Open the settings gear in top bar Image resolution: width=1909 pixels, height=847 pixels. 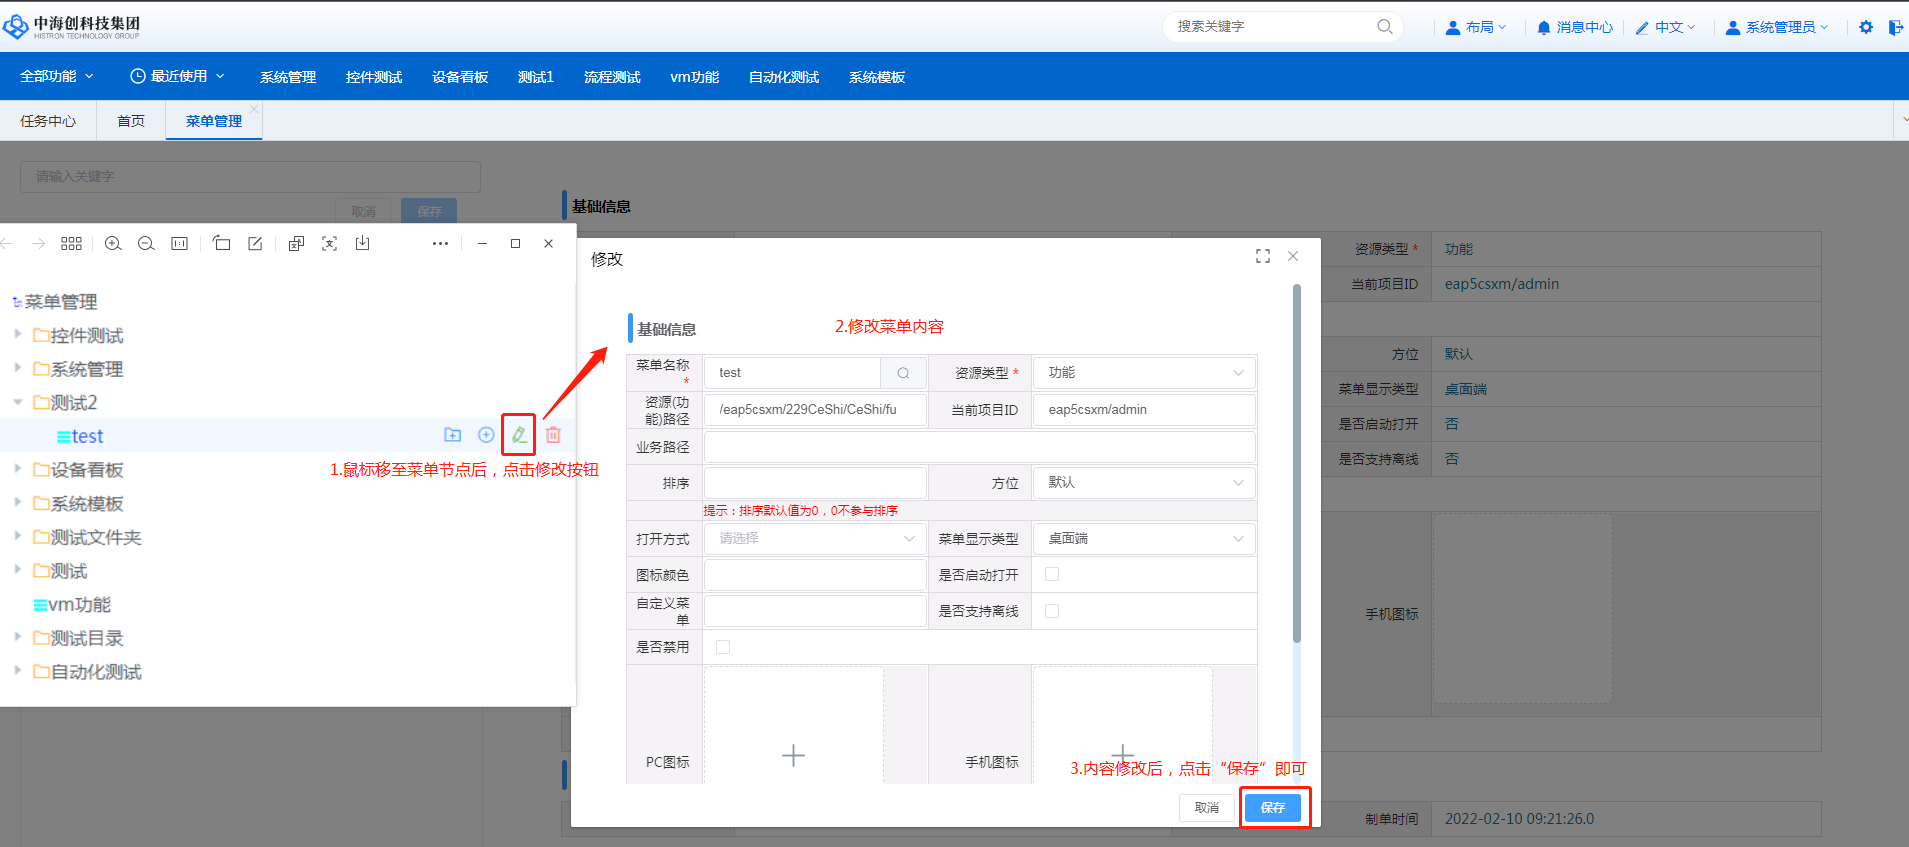click(x=1866, y=27)
